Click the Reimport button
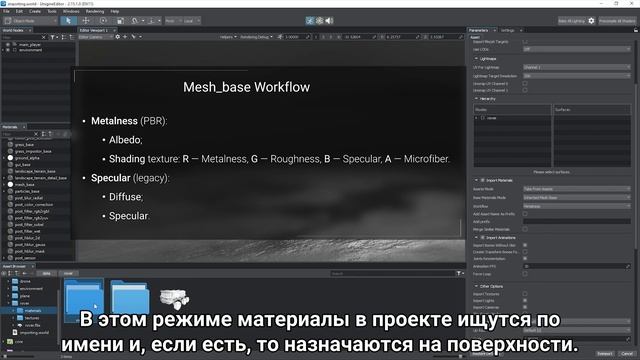 [x=604, y=354]
